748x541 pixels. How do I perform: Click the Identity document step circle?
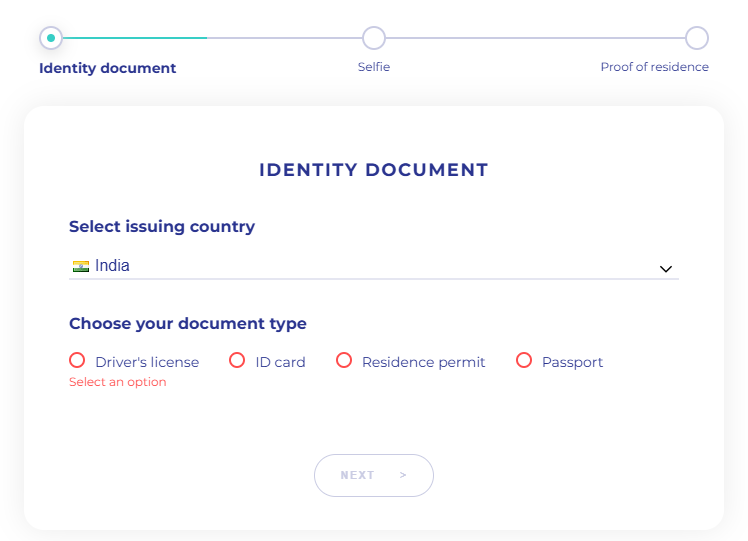[51, 38]
